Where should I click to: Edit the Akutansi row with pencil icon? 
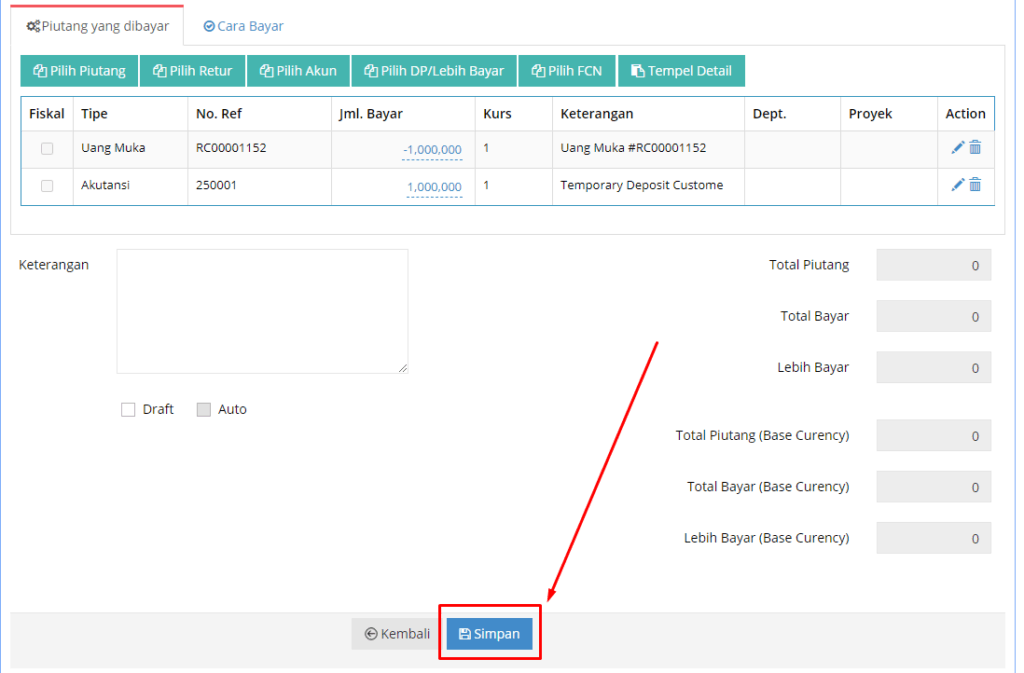coord(957,185)
